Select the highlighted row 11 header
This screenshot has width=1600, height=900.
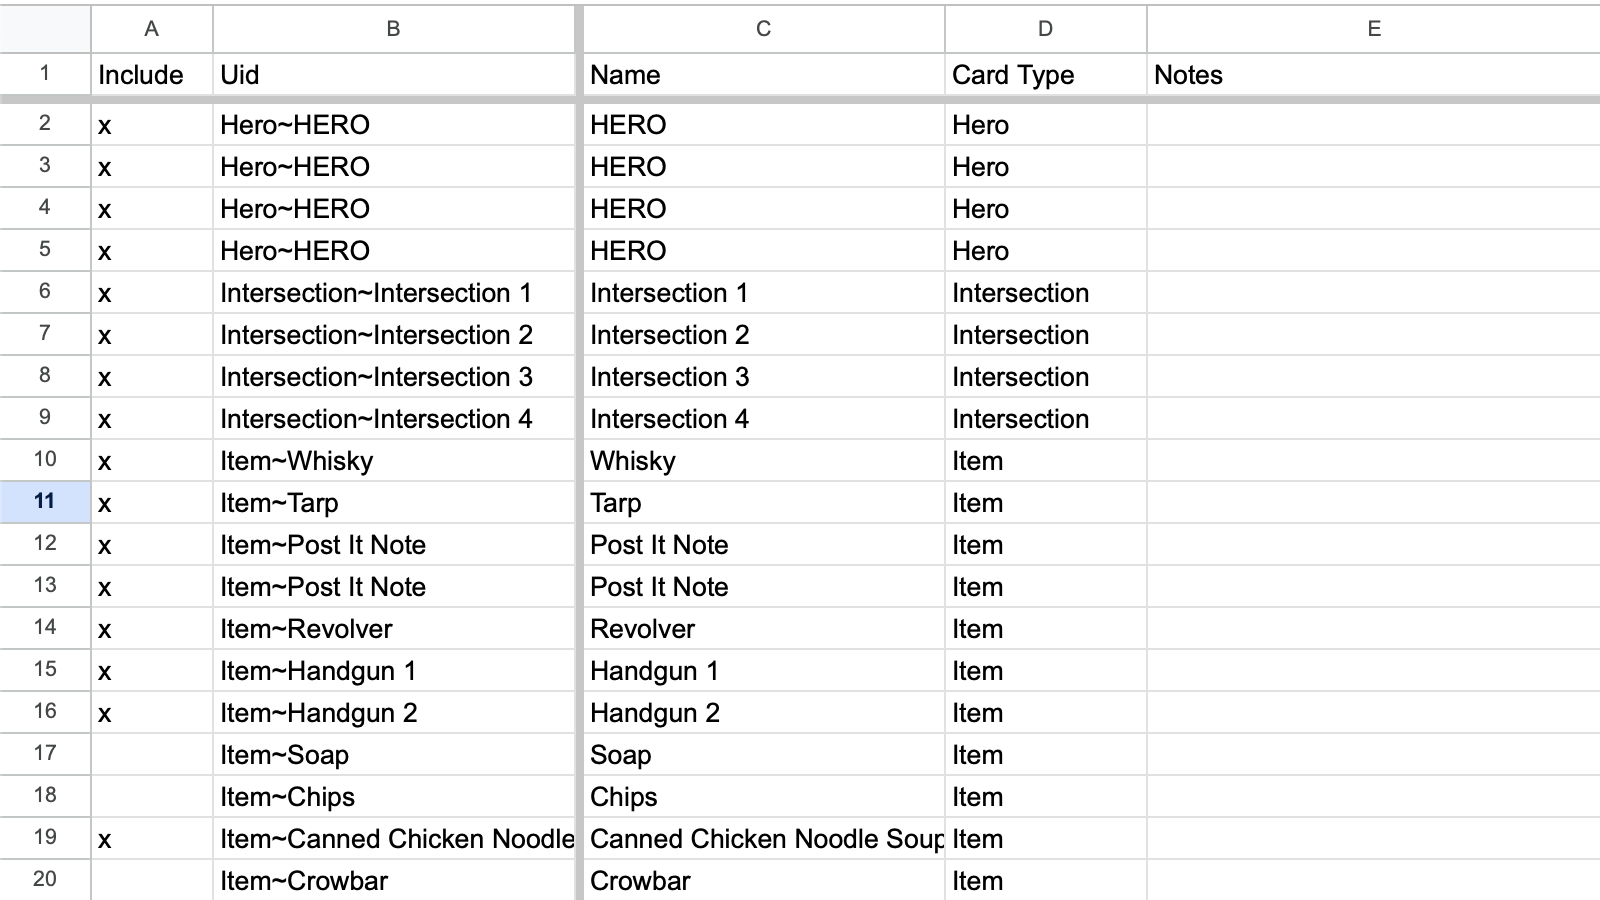(45, 502)
